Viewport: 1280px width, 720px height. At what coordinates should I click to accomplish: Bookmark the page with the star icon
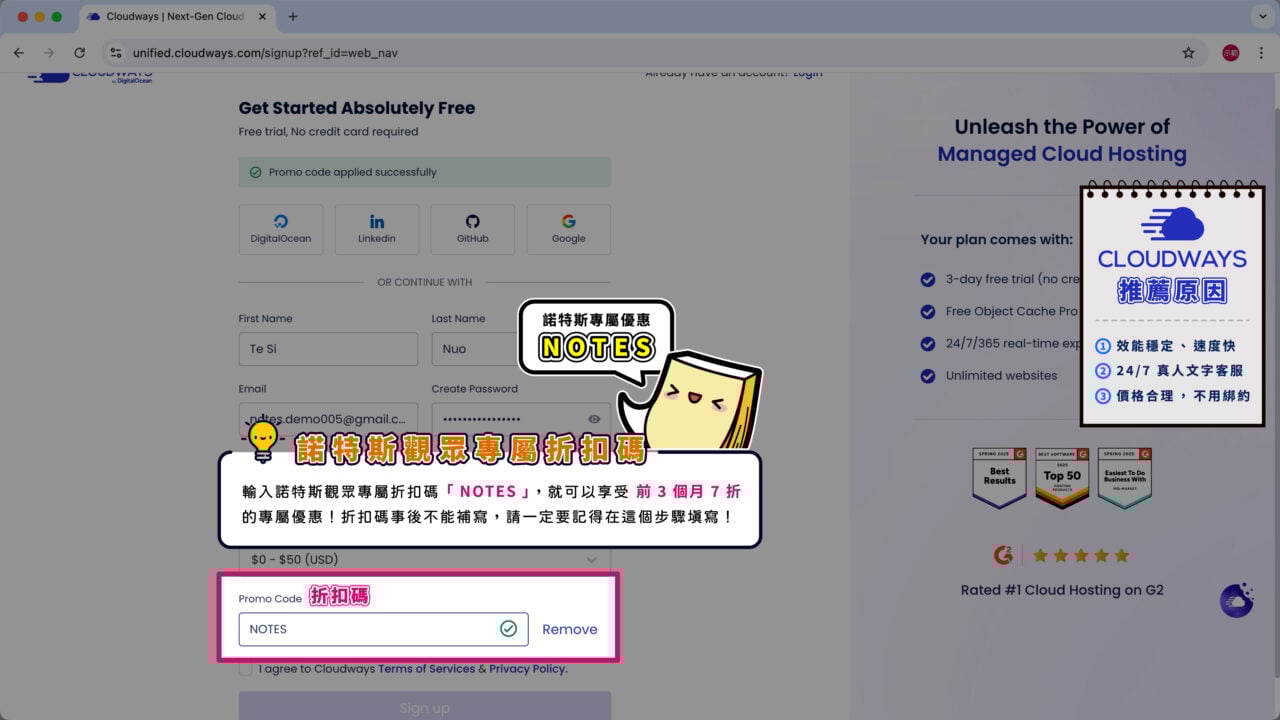[x=1188, y=53]
